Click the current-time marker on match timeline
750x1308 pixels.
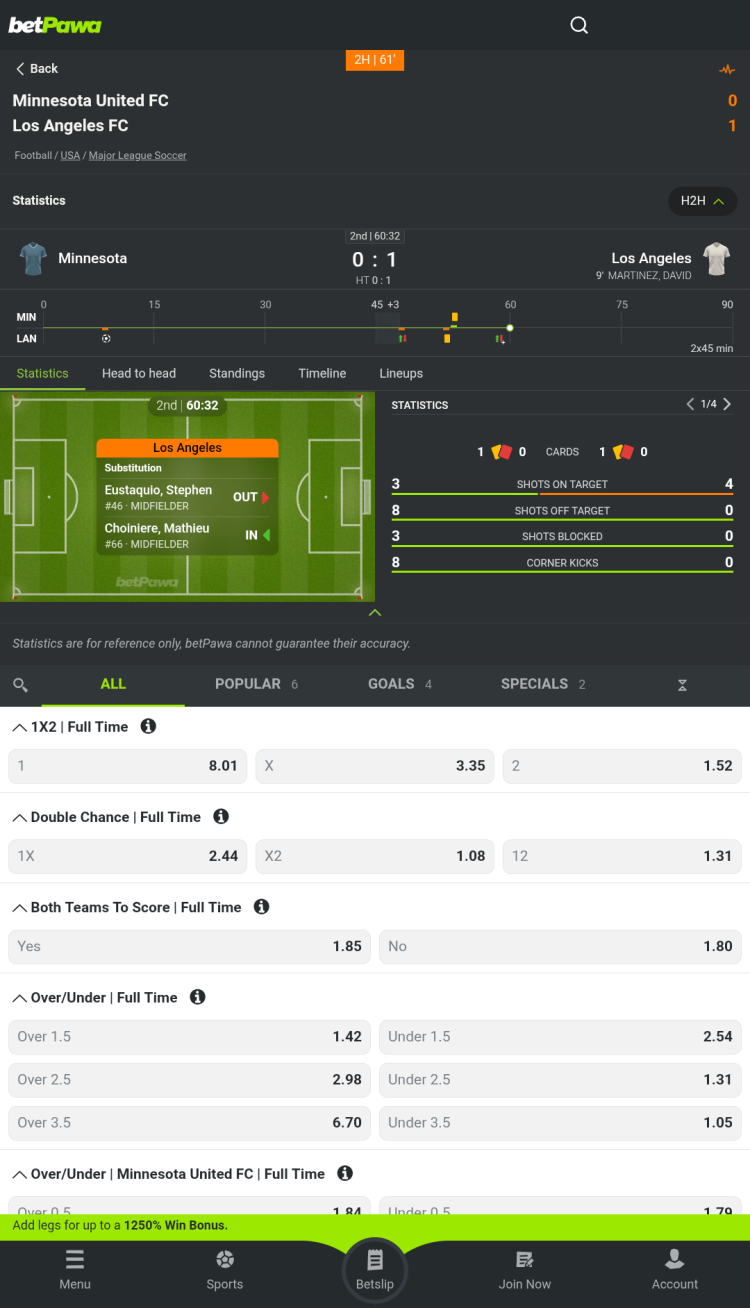510,327
